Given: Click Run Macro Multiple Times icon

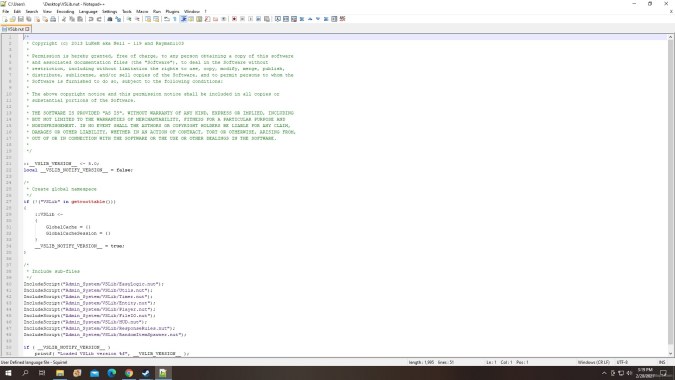Looking at the screenshot, I should click(258, 19).
